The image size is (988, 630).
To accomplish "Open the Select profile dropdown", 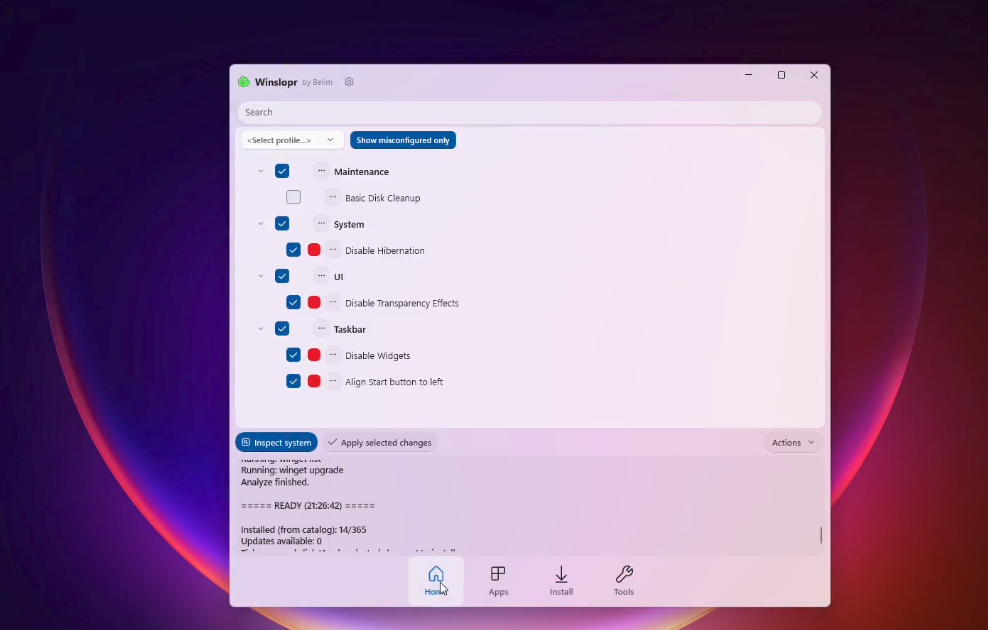I will click(x=292, y=140).
